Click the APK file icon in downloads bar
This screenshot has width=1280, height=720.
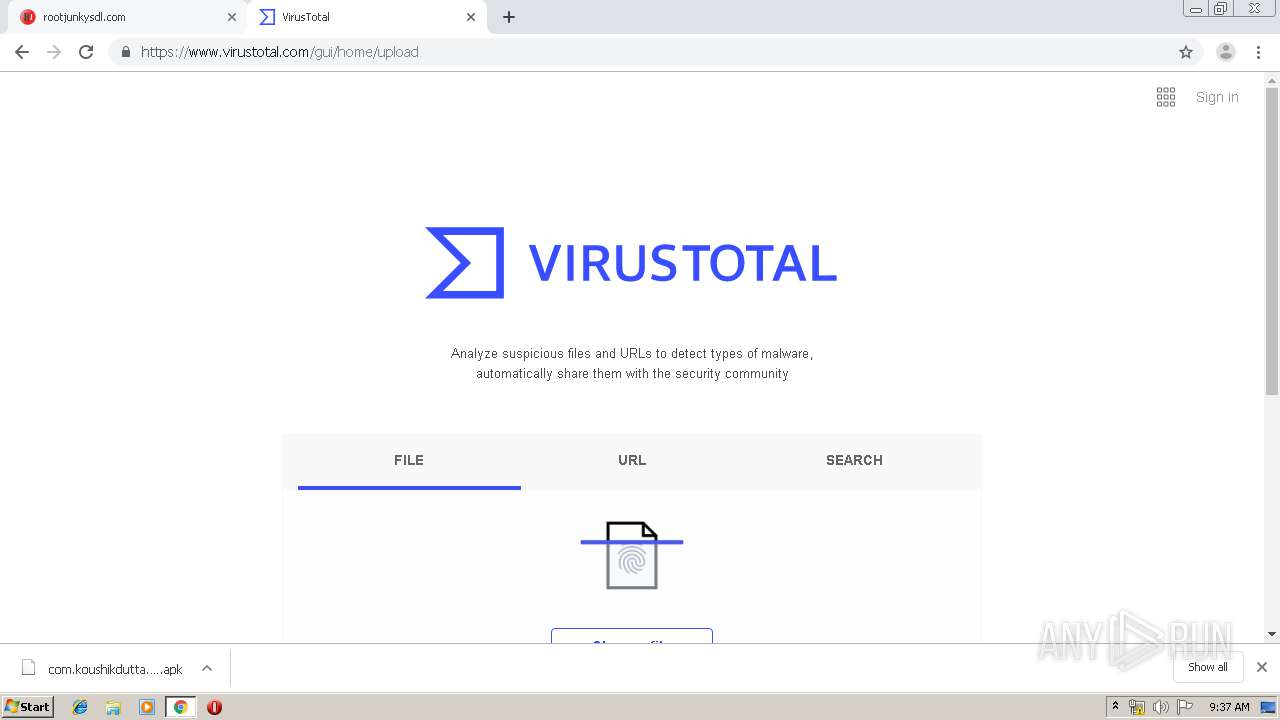coord(28,668)
